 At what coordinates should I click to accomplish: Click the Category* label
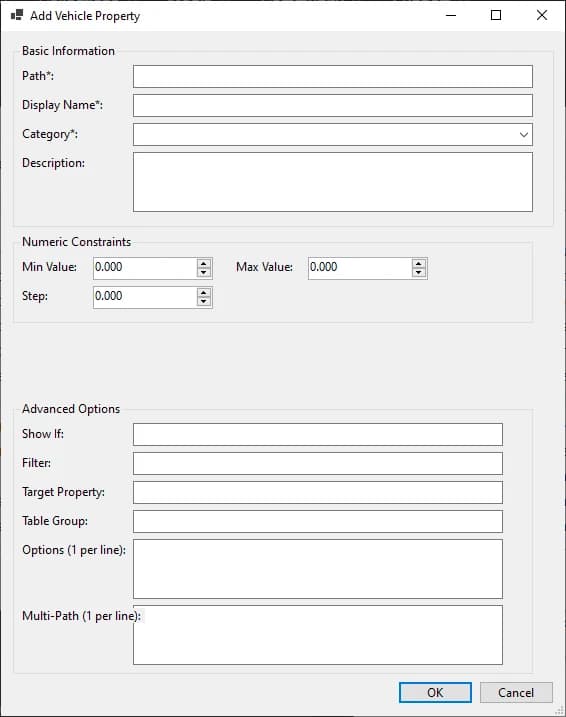point(50,134)
